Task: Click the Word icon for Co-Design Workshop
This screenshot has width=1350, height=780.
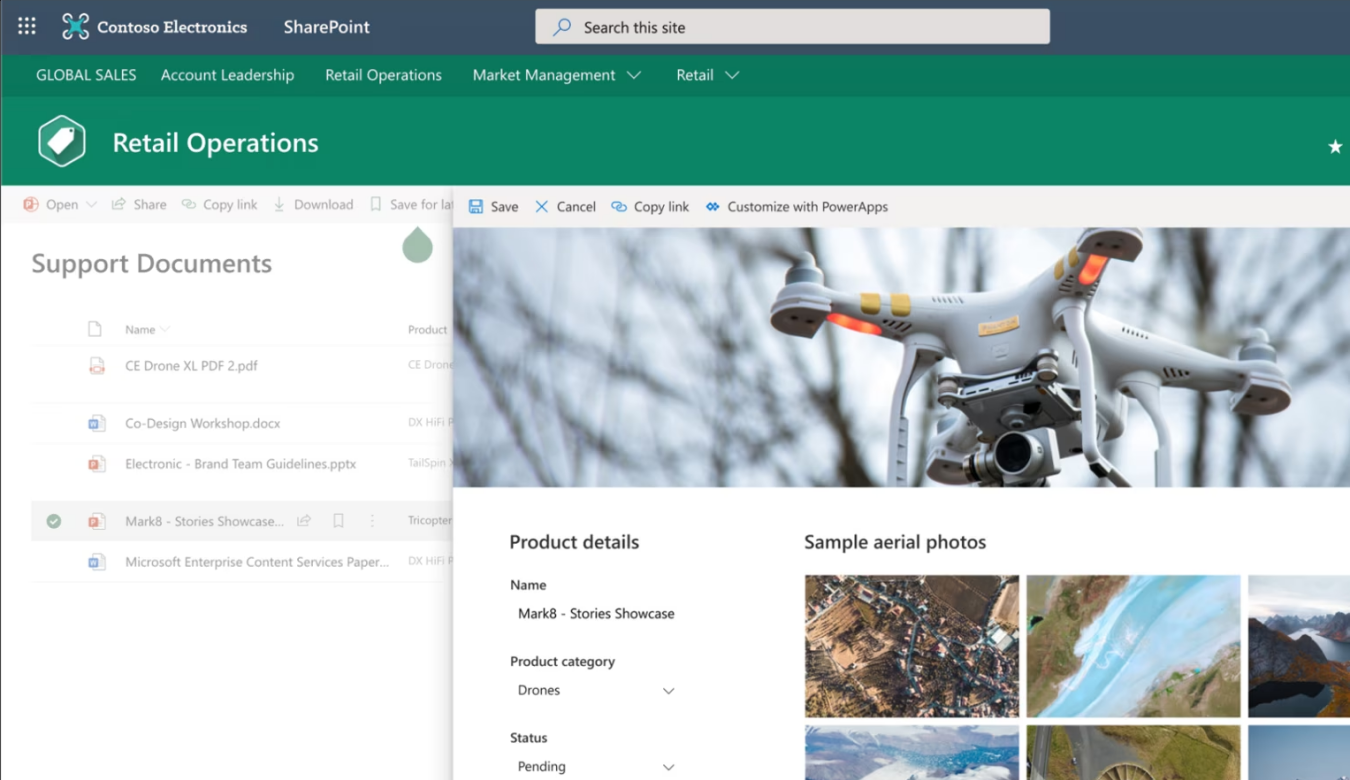Action: click(96, 423)
